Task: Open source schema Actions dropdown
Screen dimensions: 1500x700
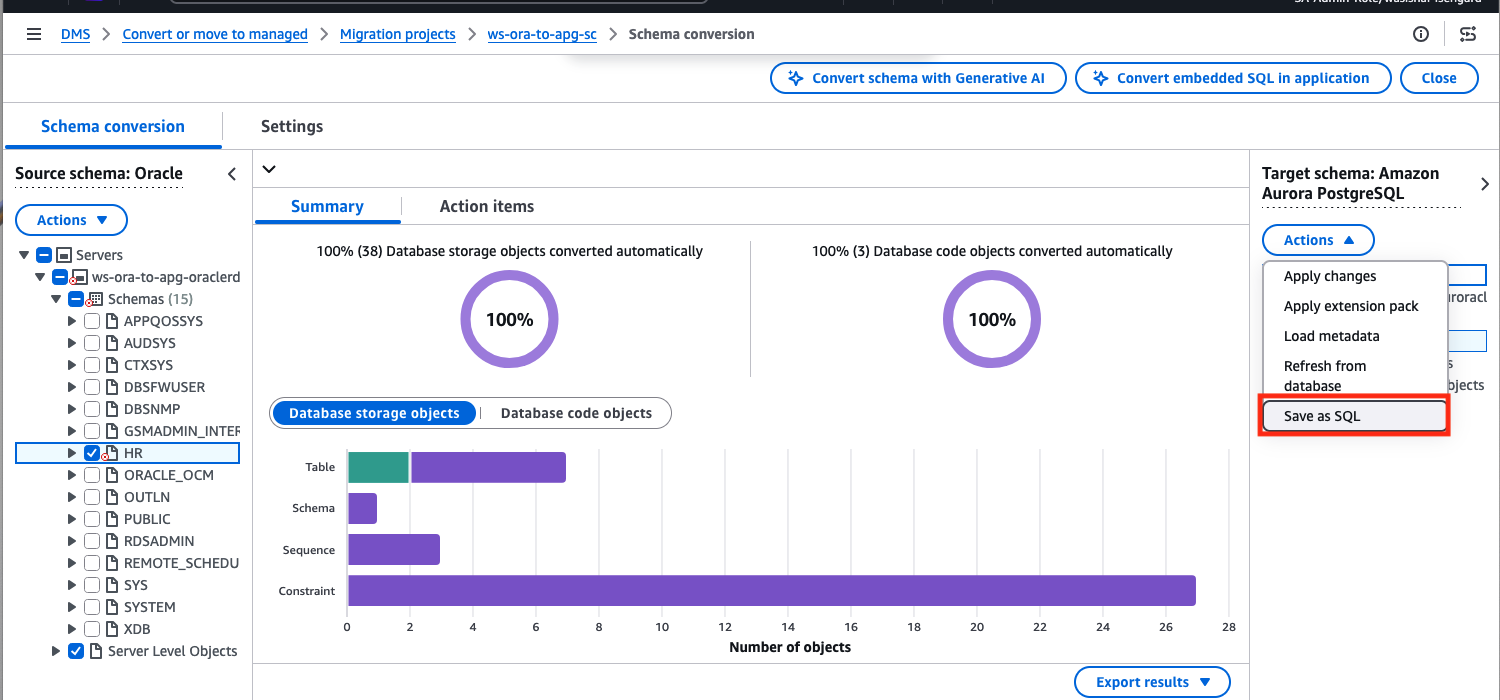Action: click(x=72, y=220)
